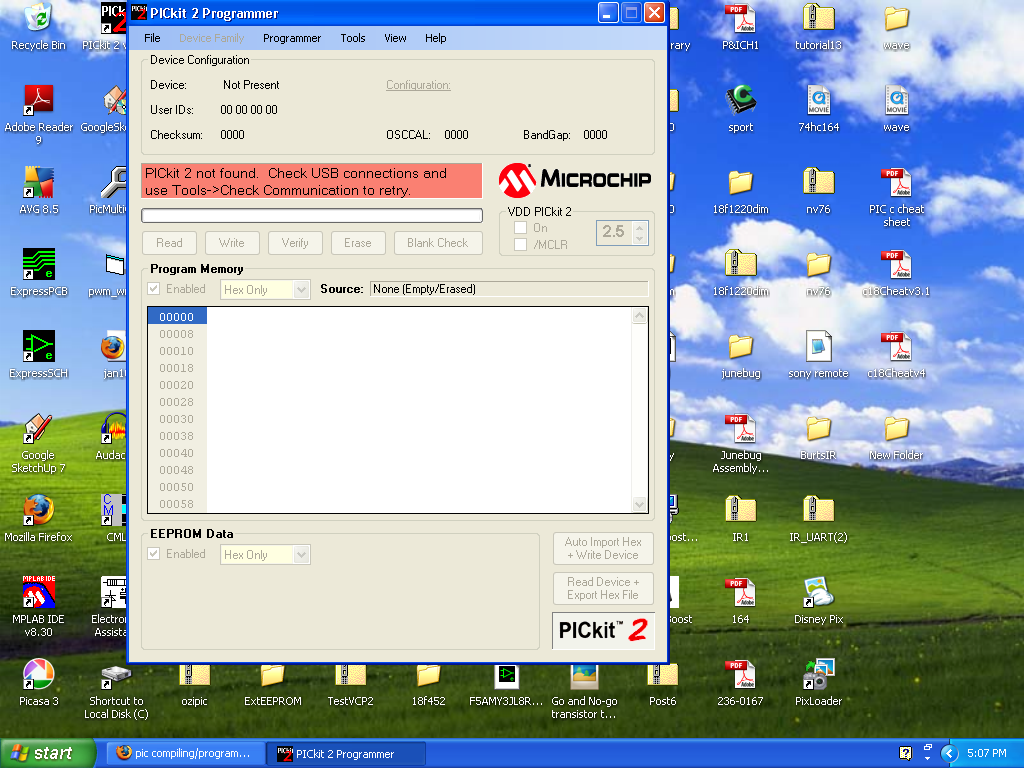Image resolution: width=1024 pixels, height=768 pixels.
Task: Open the ExtEEPROM folder
Action: tap(272, 684)
